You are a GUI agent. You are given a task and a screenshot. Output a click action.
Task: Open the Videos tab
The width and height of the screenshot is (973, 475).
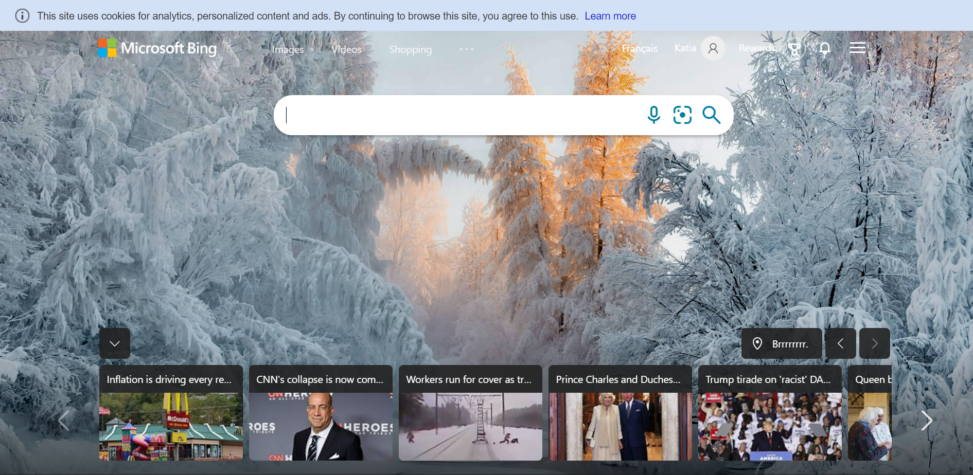tap(346, 49)
